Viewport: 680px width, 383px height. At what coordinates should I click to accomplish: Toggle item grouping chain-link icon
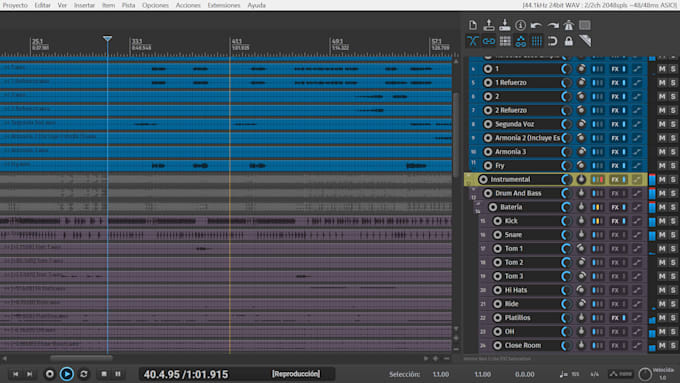(x=489, y=41)
